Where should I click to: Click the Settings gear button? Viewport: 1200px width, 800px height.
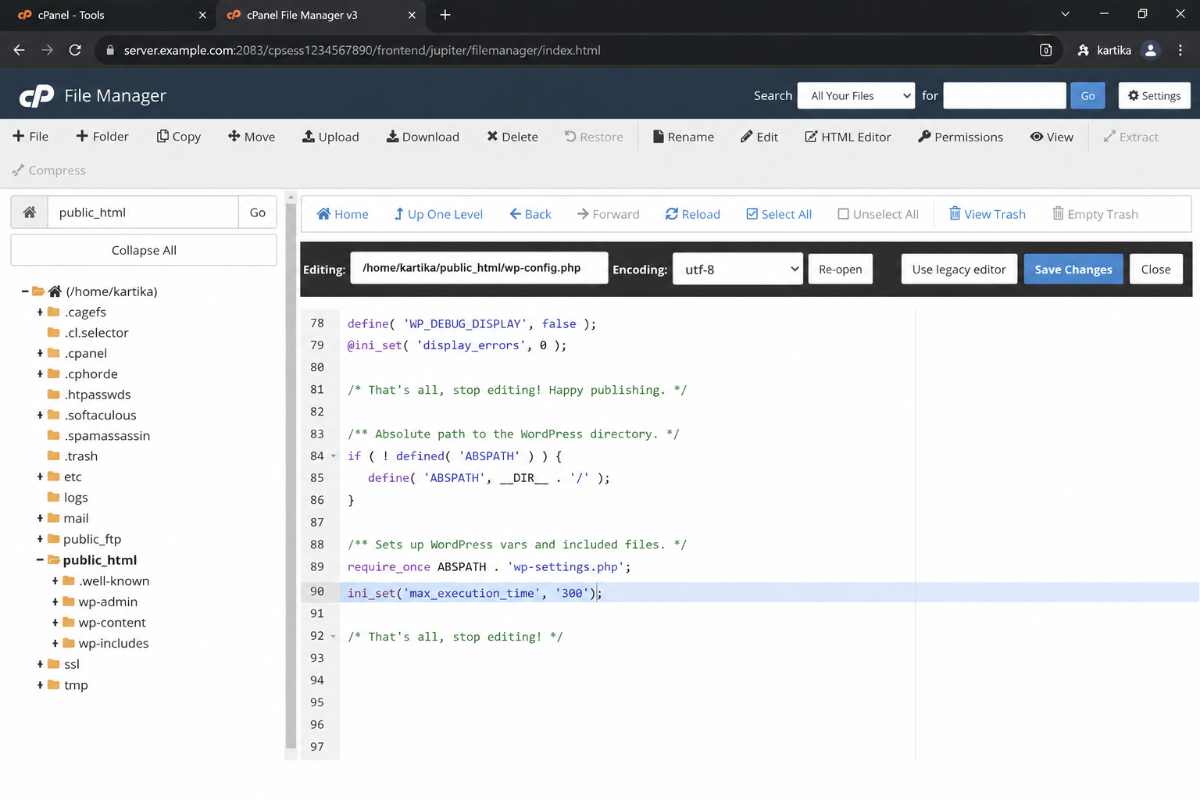[1154, 96]
